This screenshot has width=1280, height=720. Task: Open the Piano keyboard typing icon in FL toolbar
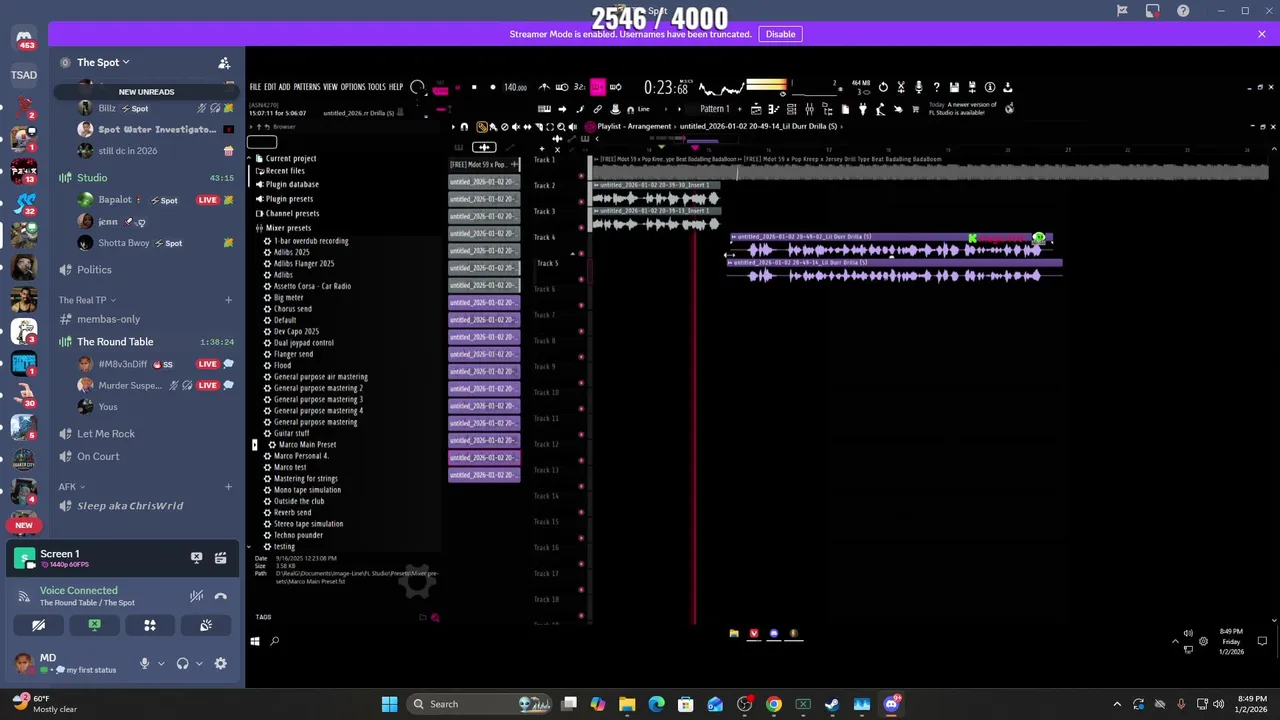click(x=544, y=109)
